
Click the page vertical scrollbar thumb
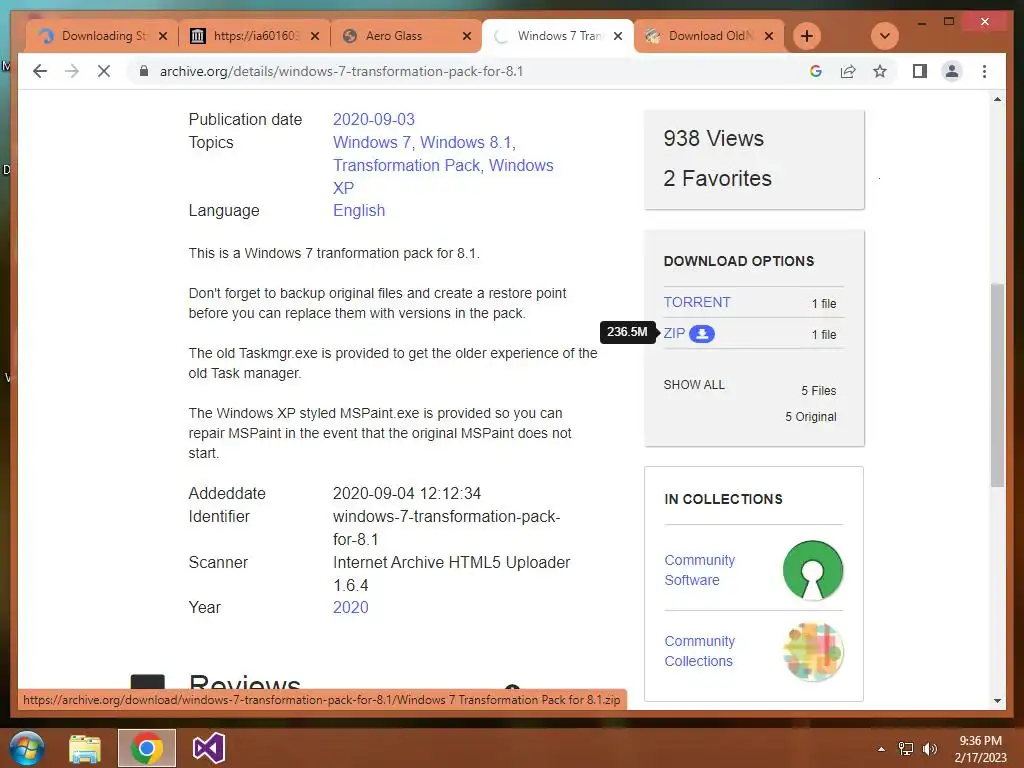(x=997, y=385)
